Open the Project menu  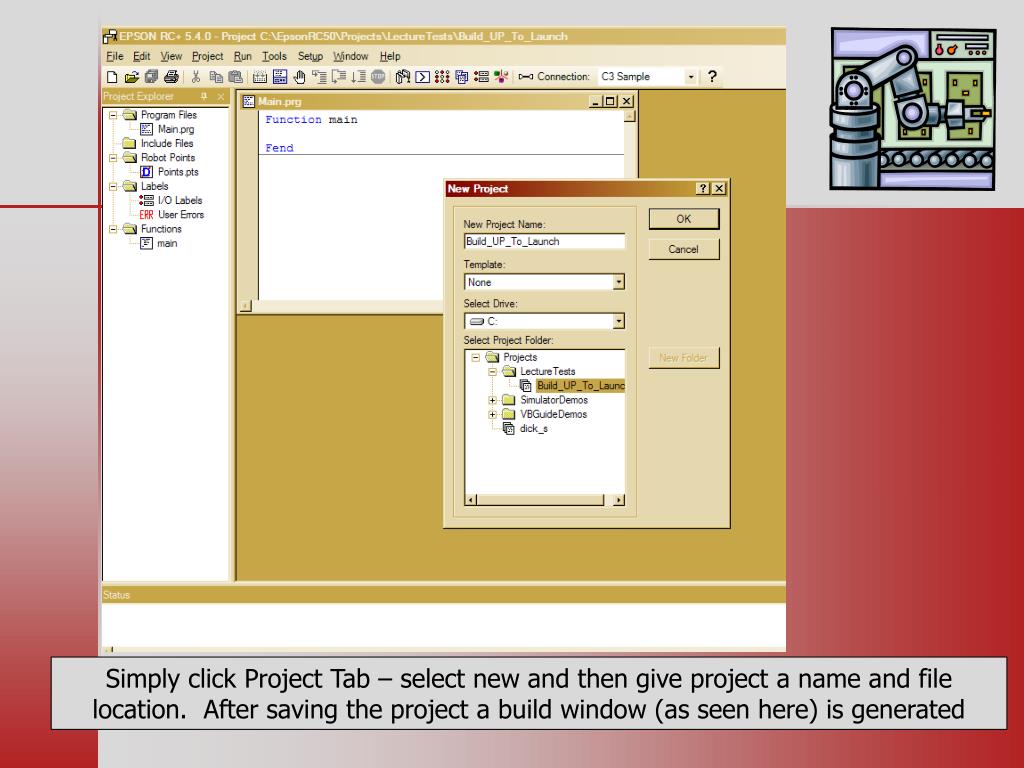[208, 57]
